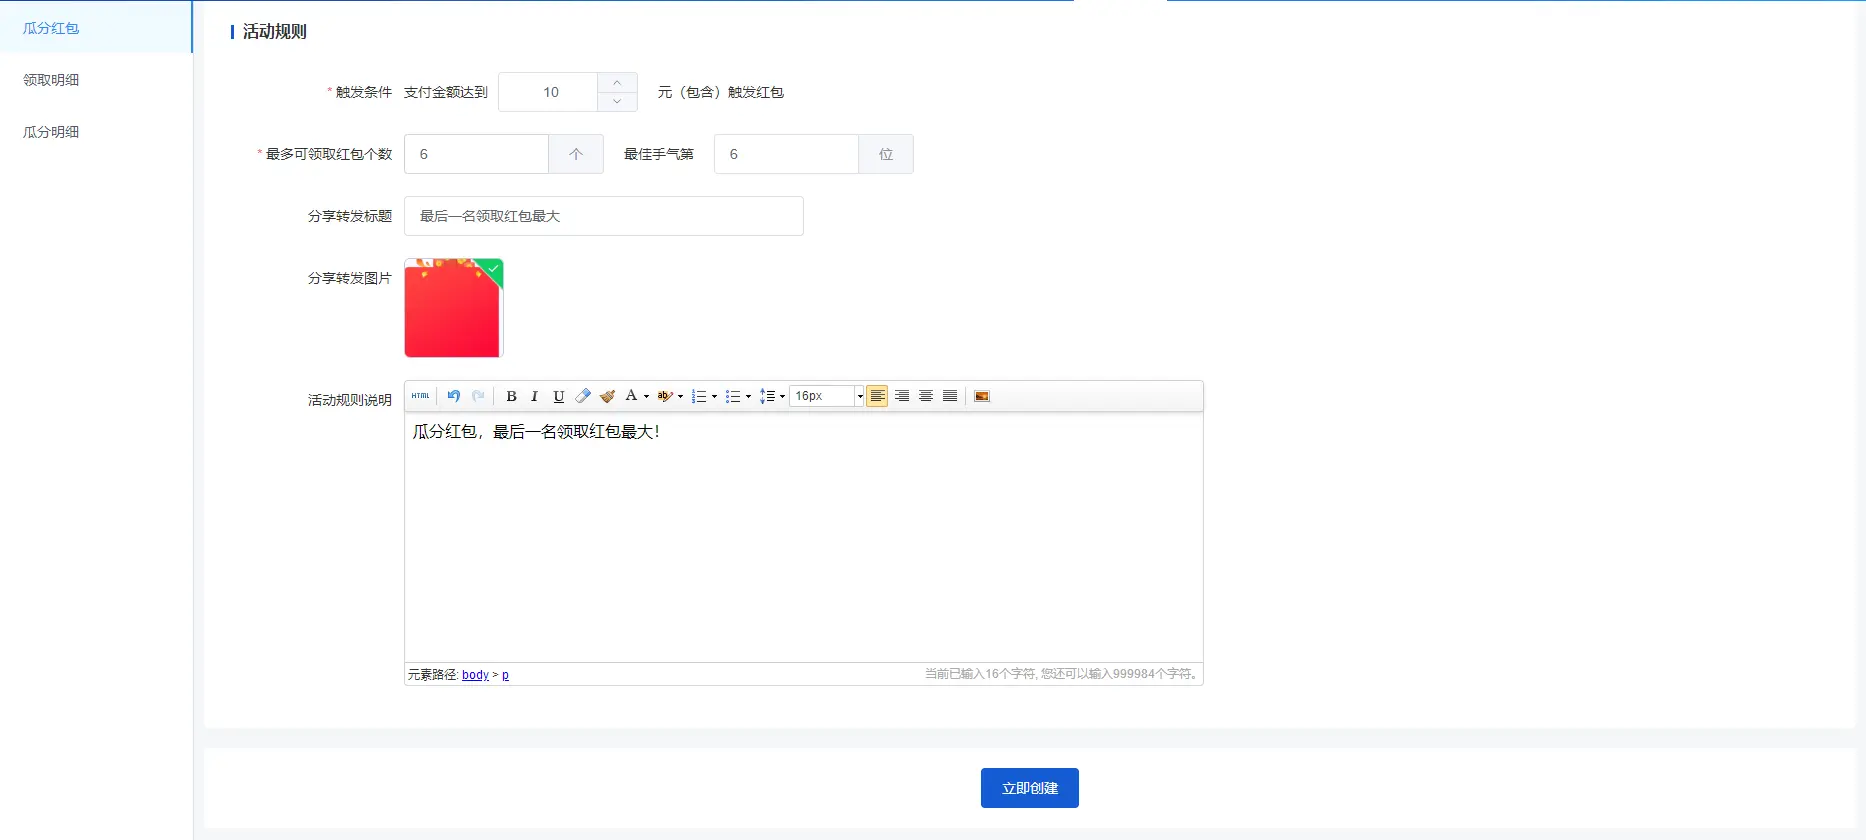Click the 位 unit suffix addon
The width and height of the screenshot is (1866, 840).
click(886, 154)
